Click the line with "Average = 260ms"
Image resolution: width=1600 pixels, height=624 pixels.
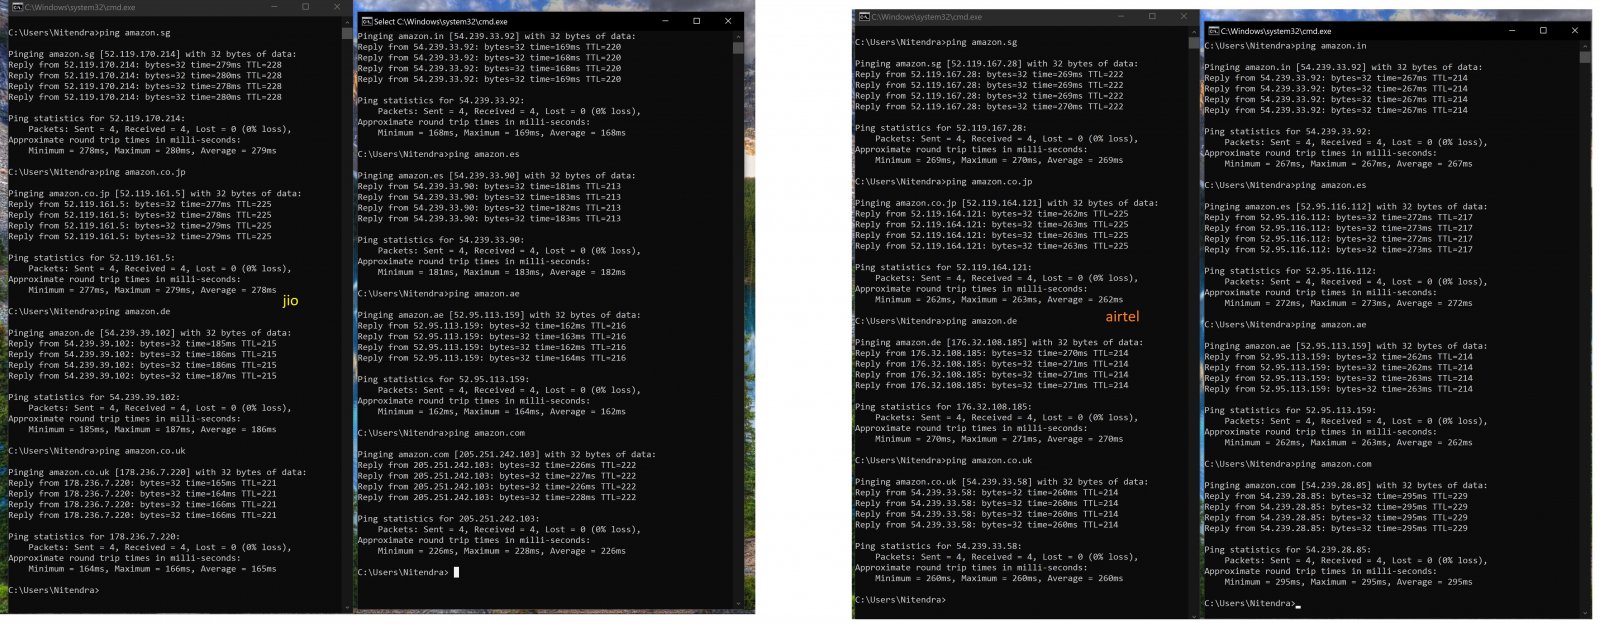tap(999, 579)
